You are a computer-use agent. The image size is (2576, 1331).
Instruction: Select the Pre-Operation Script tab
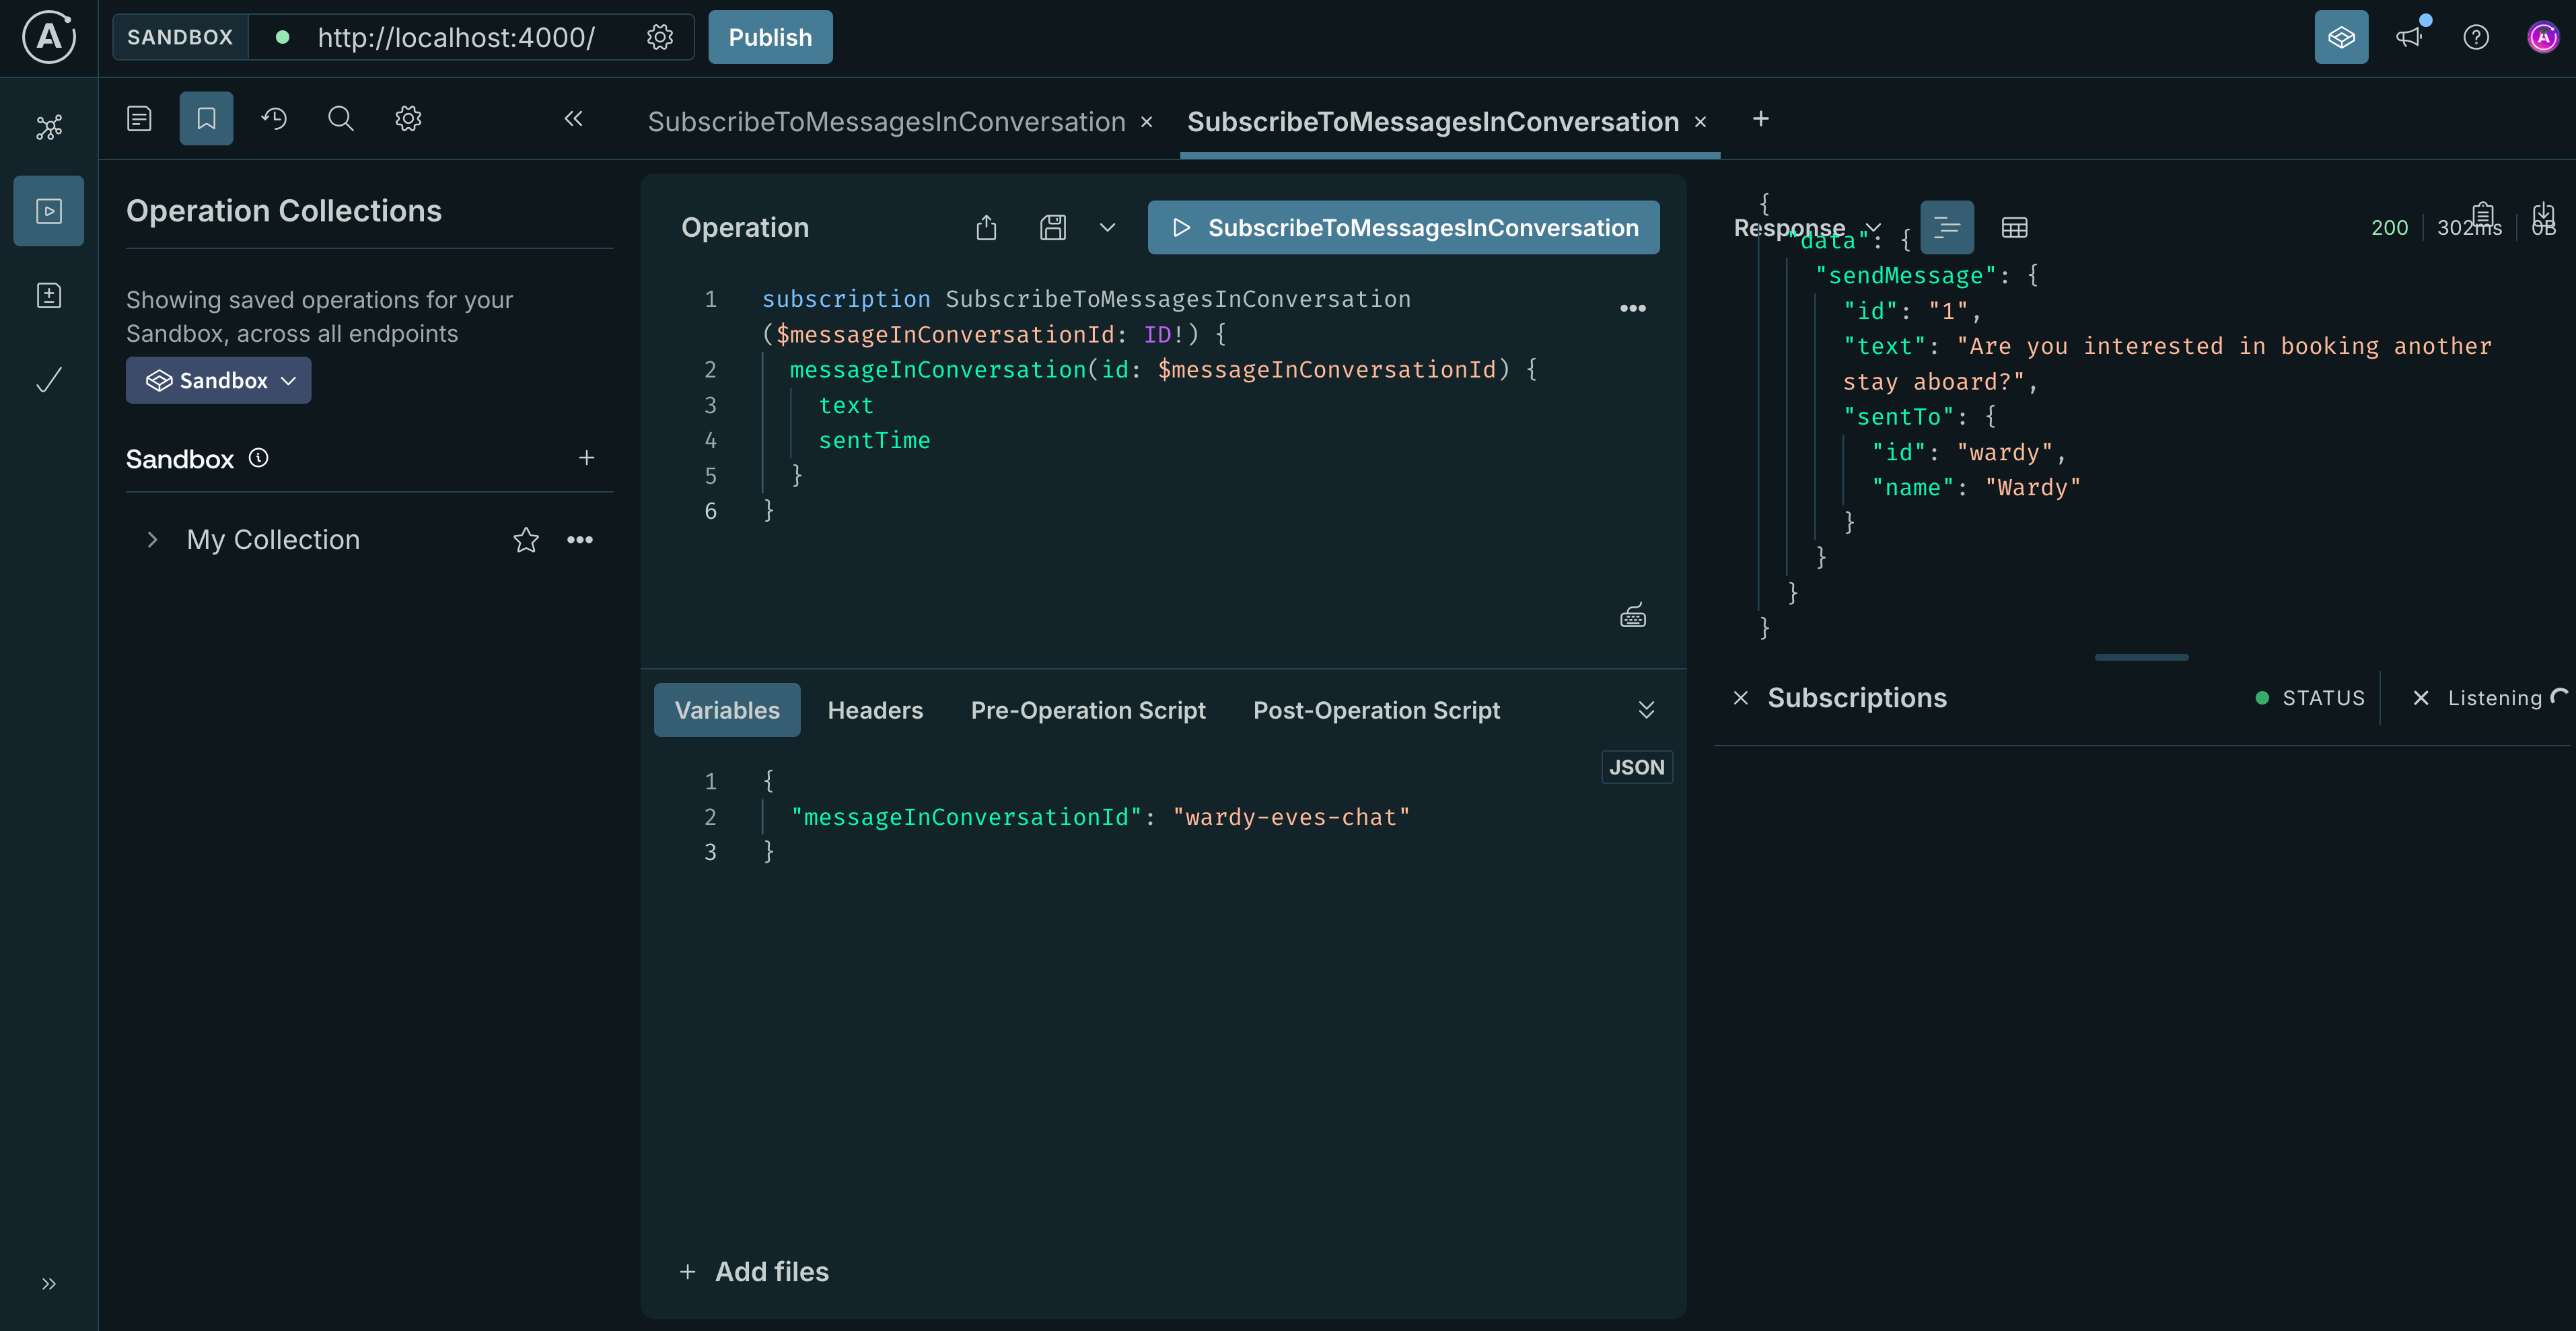pos(1088,710)
